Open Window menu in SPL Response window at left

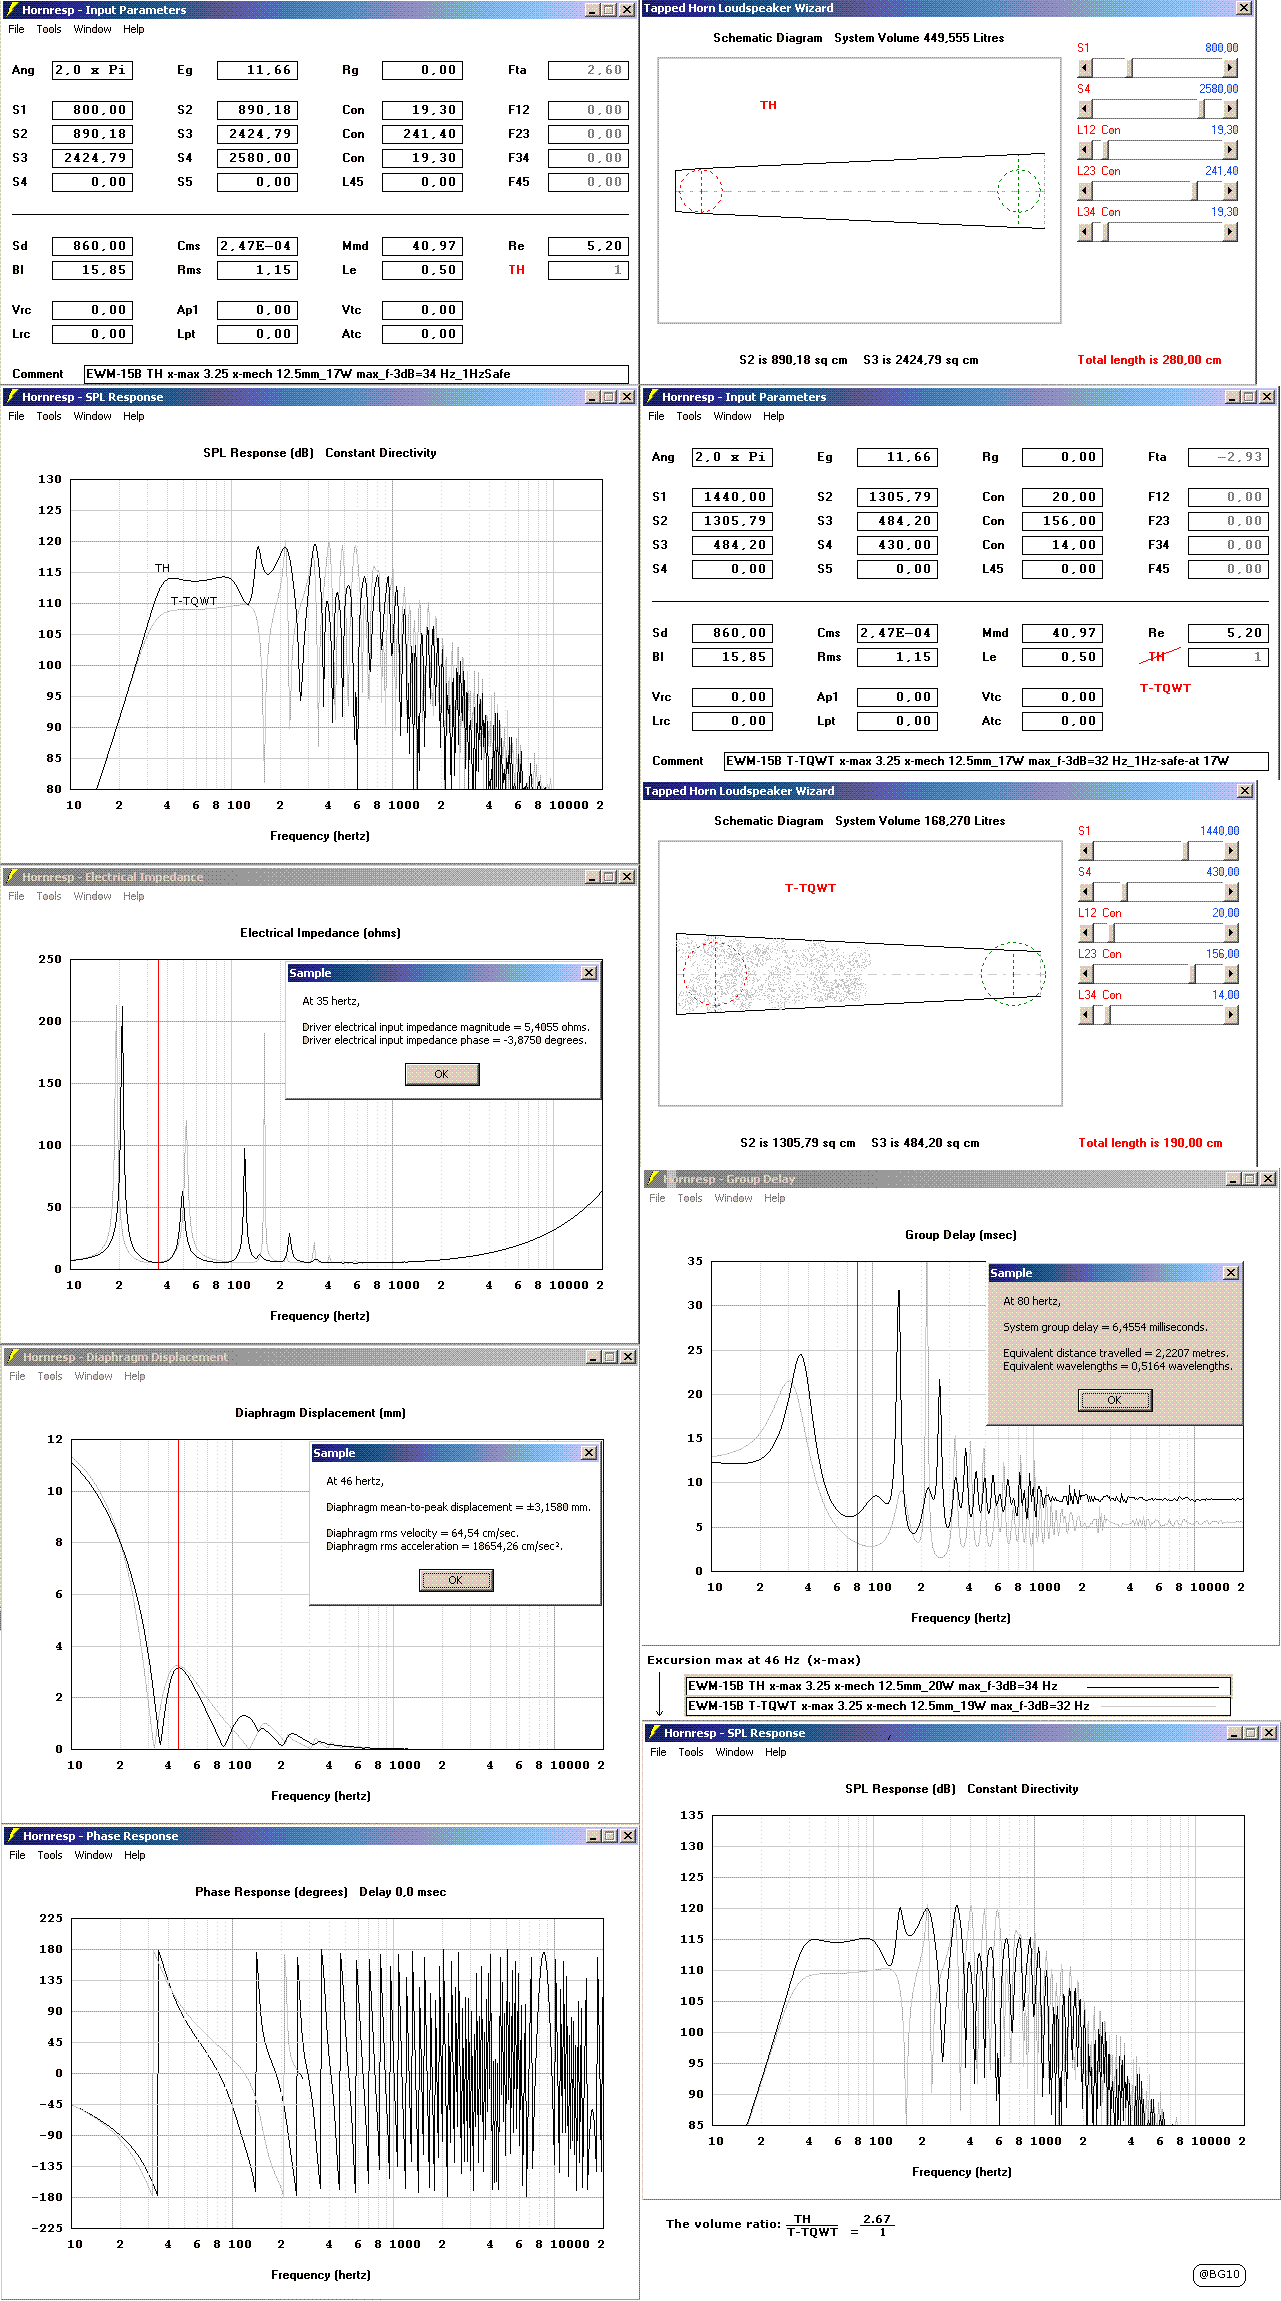(x=93, y=416)
